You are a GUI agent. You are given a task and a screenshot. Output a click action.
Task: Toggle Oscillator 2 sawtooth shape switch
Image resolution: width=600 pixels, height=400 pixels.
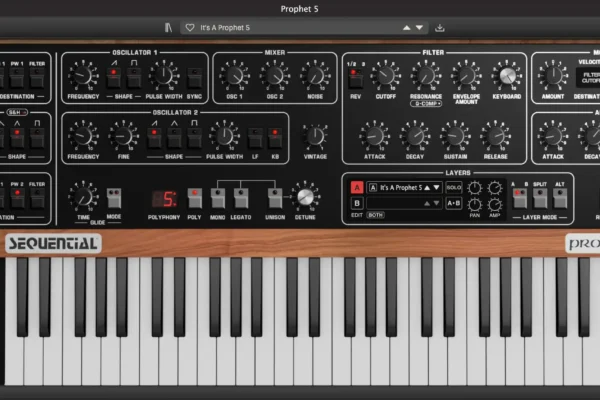coord(154,138)
